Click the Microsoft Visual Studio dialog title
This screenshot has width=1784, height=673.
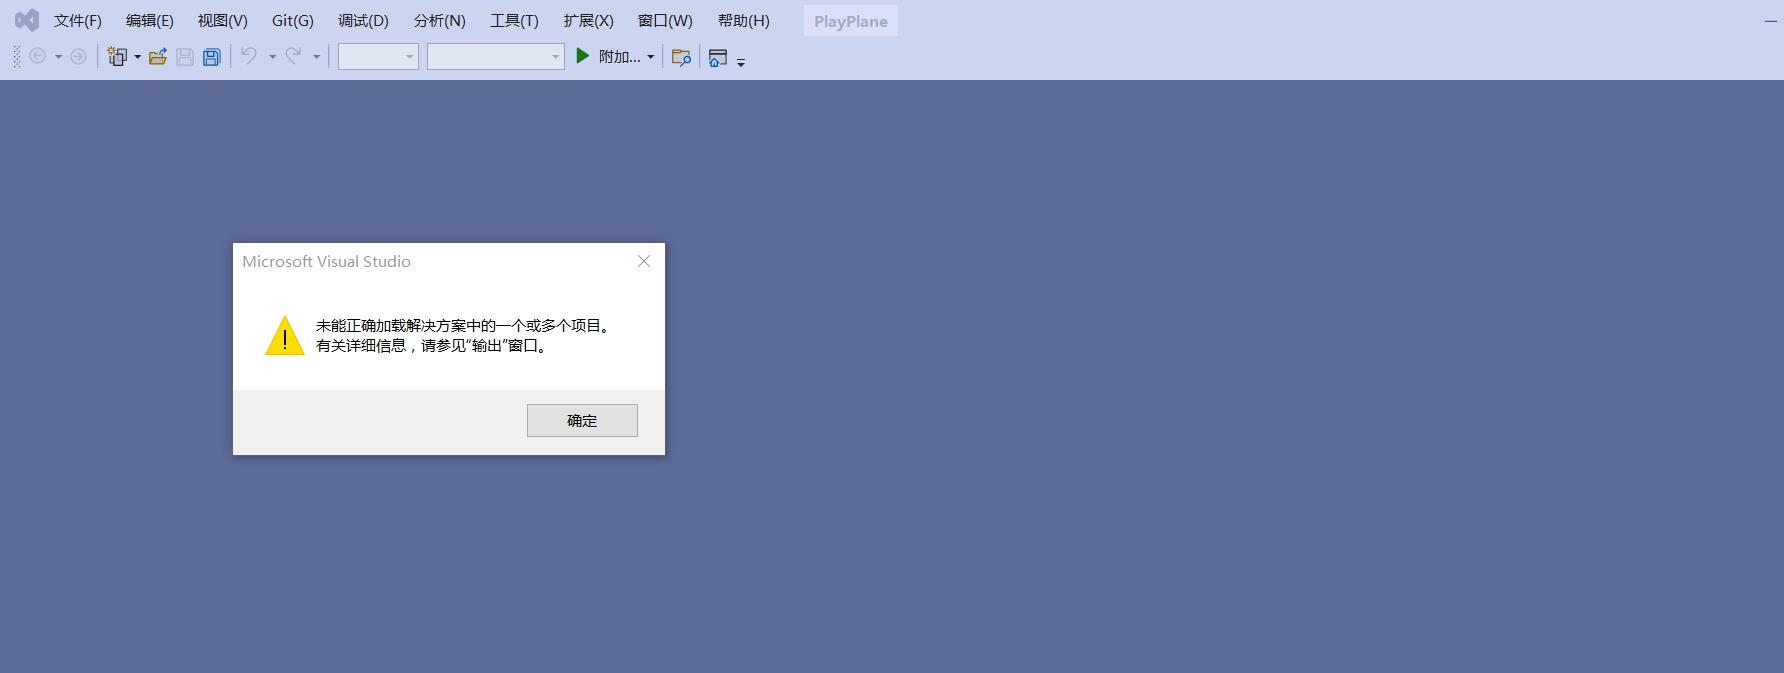326,261
